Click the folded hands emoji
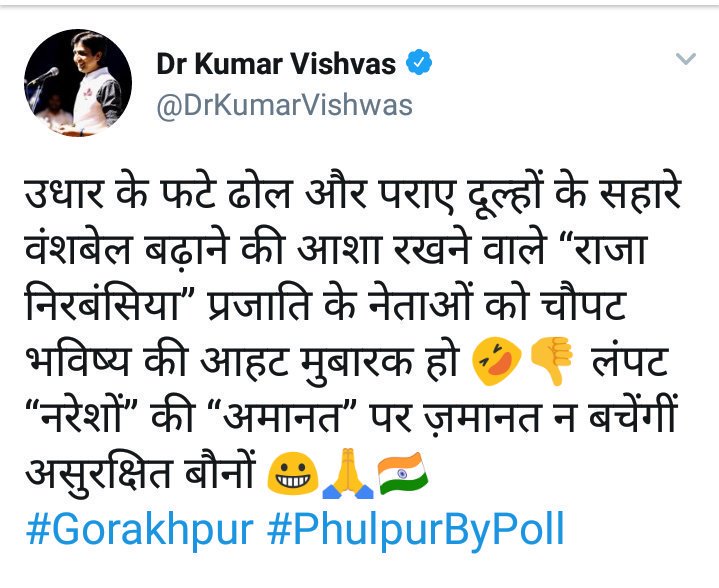The height and width of the screenshot is (588, 719). 348,473
